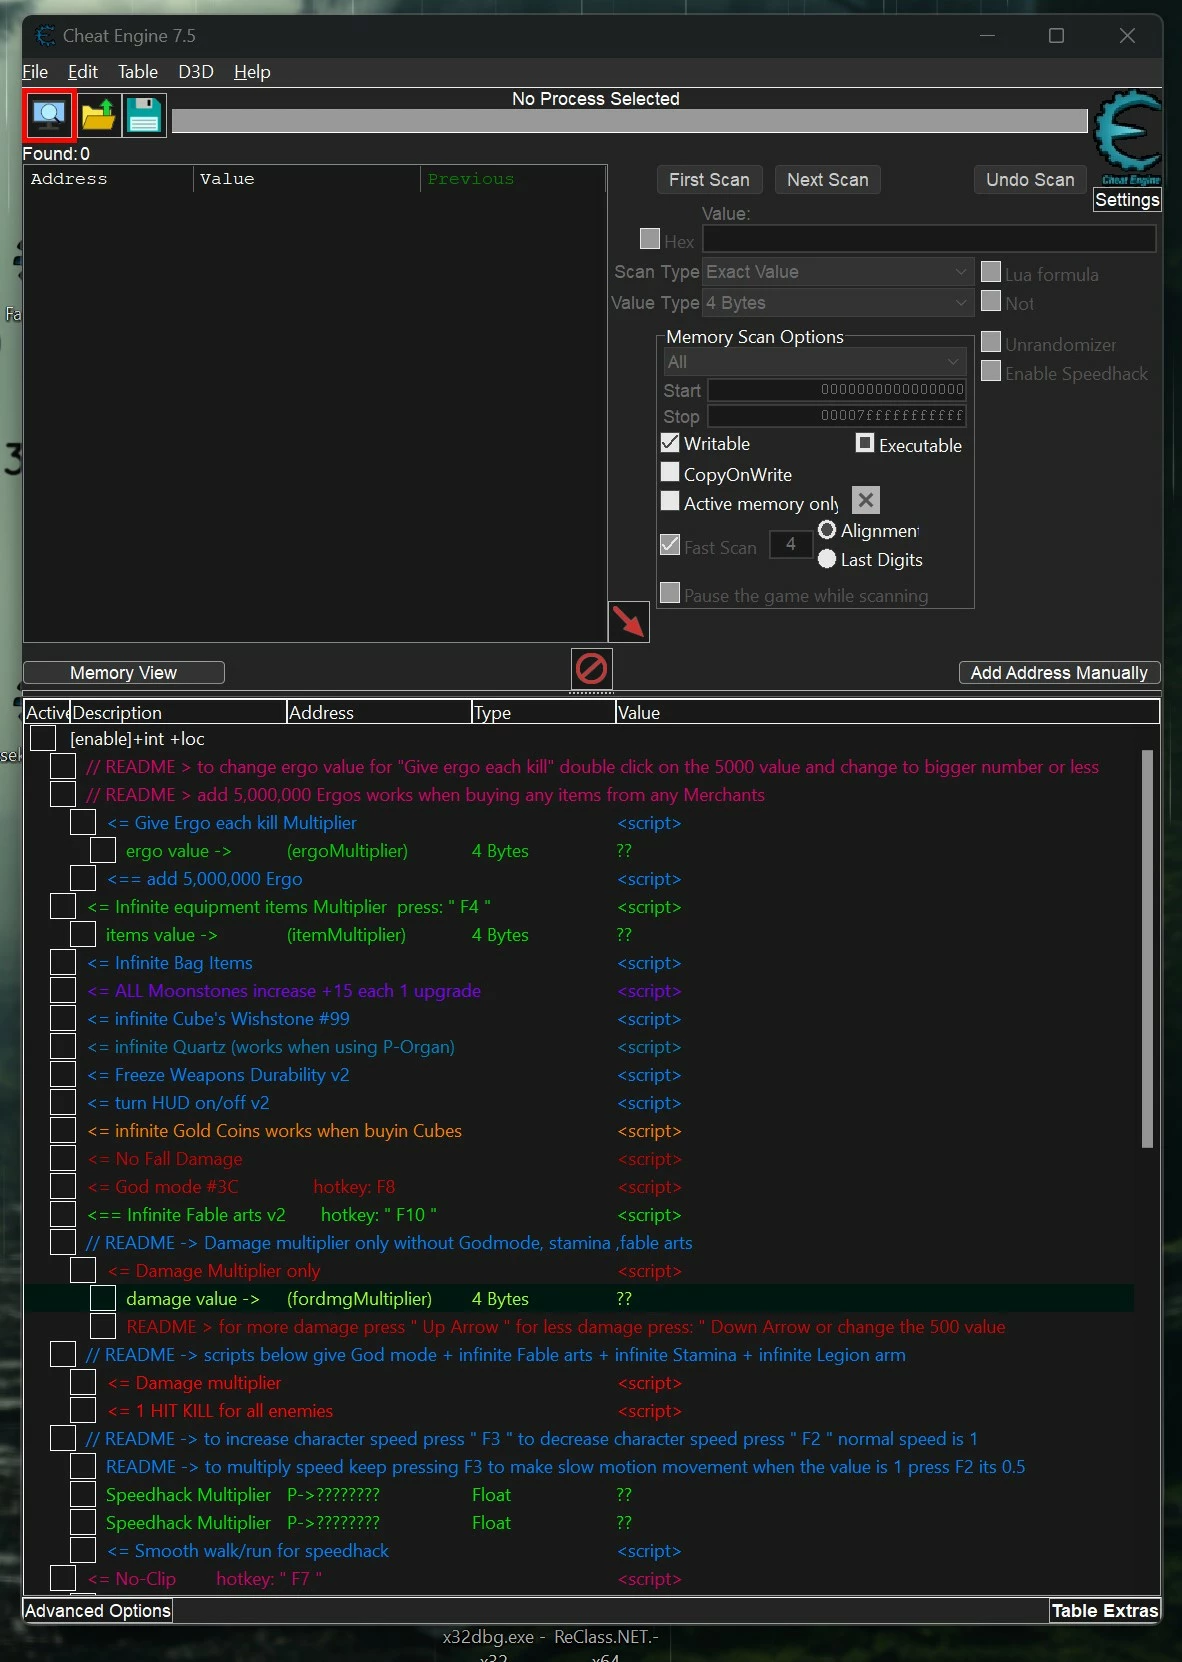
Task: Select the Alignment radio button
Action: (x=827, y=530)
